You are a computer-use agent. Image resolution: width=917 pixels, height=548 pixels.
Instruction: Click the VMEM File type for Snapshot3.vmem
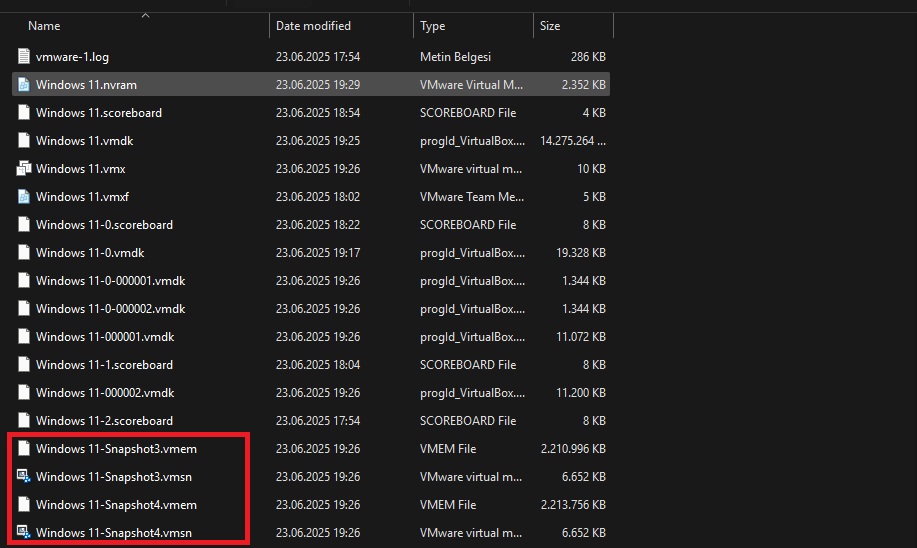pos(448,449)
